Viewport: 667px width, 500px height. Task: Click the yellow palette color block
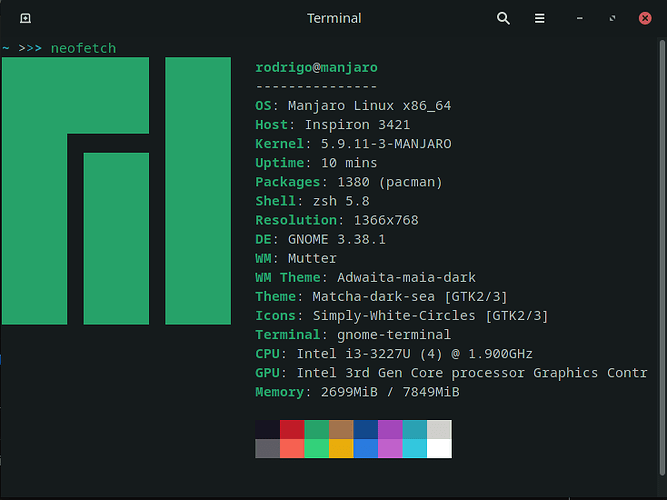click(x=341, y=449)
